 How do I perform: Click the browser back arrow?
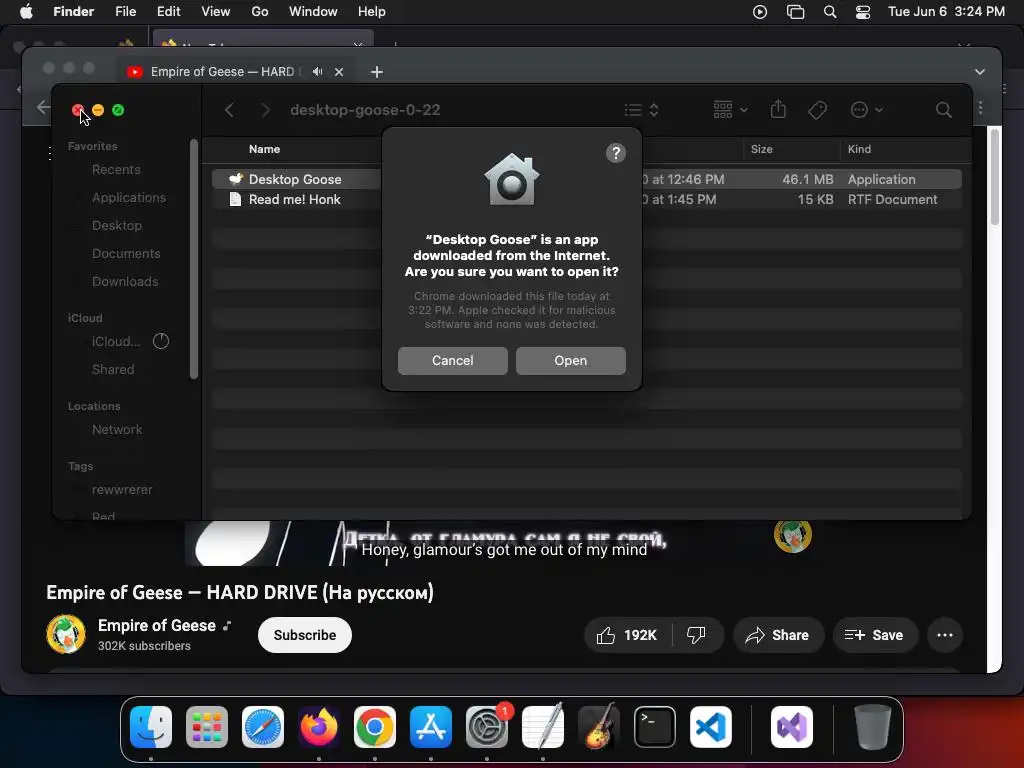coord(43,107)
